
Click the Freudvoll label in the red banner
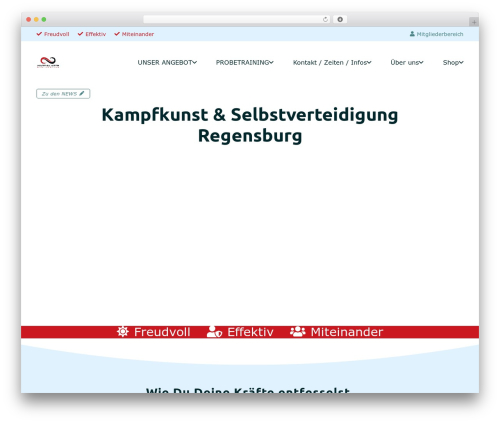(162, 332)
